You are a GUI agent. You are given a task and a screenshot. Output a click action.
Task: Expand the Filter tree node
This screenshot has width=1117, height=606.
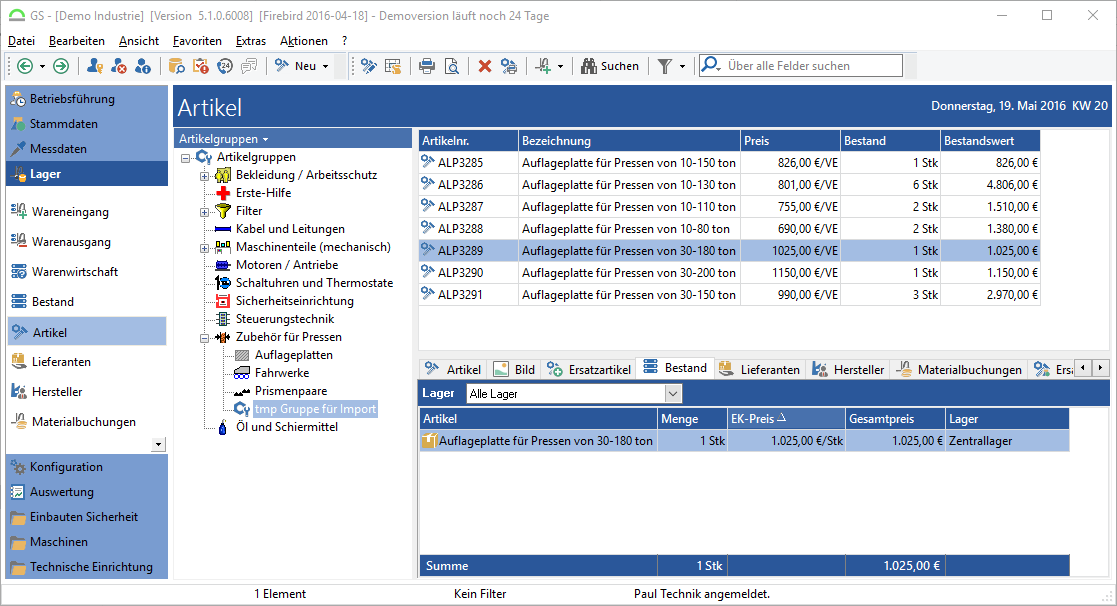point(204,212)
